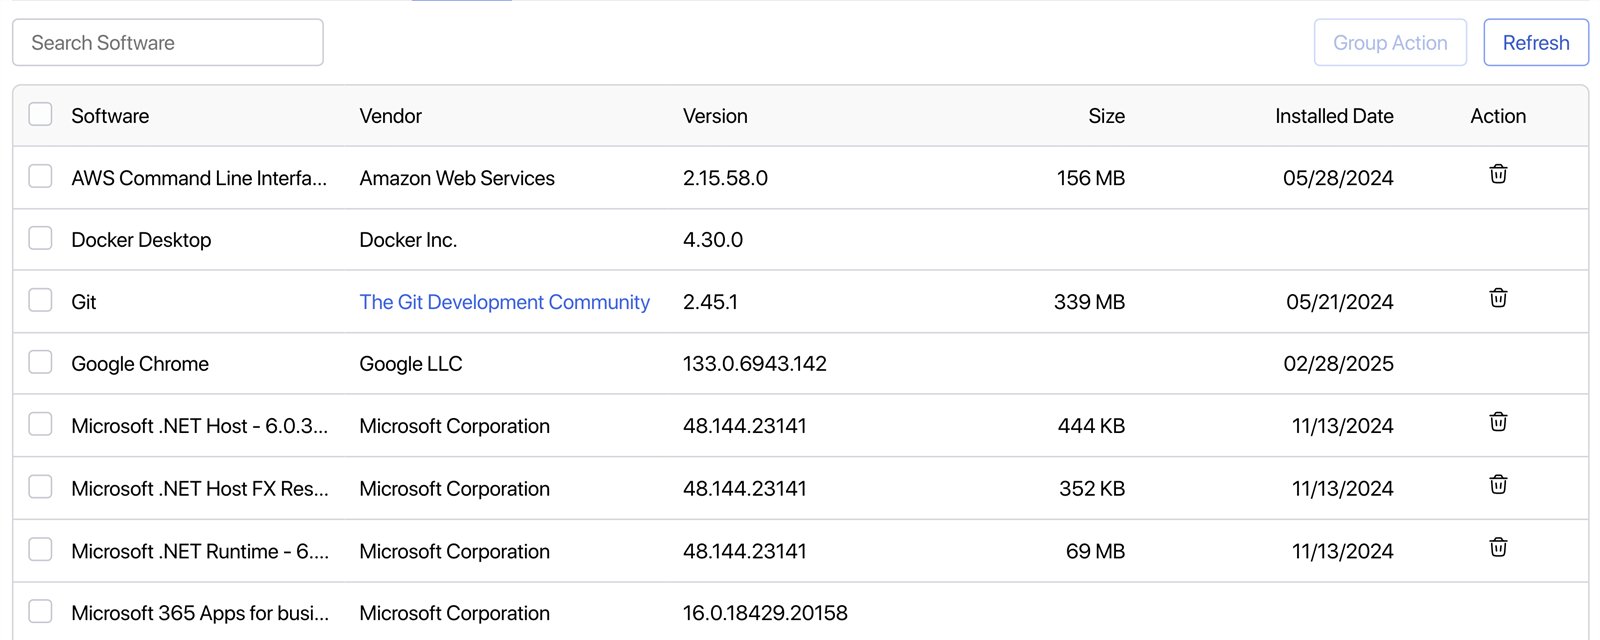This screenshot has height=640, width=1600.
Task: Check the Microsoft .NET Host - 6.0.3 row
Action: pyautogui.click(x=40, y=424)
